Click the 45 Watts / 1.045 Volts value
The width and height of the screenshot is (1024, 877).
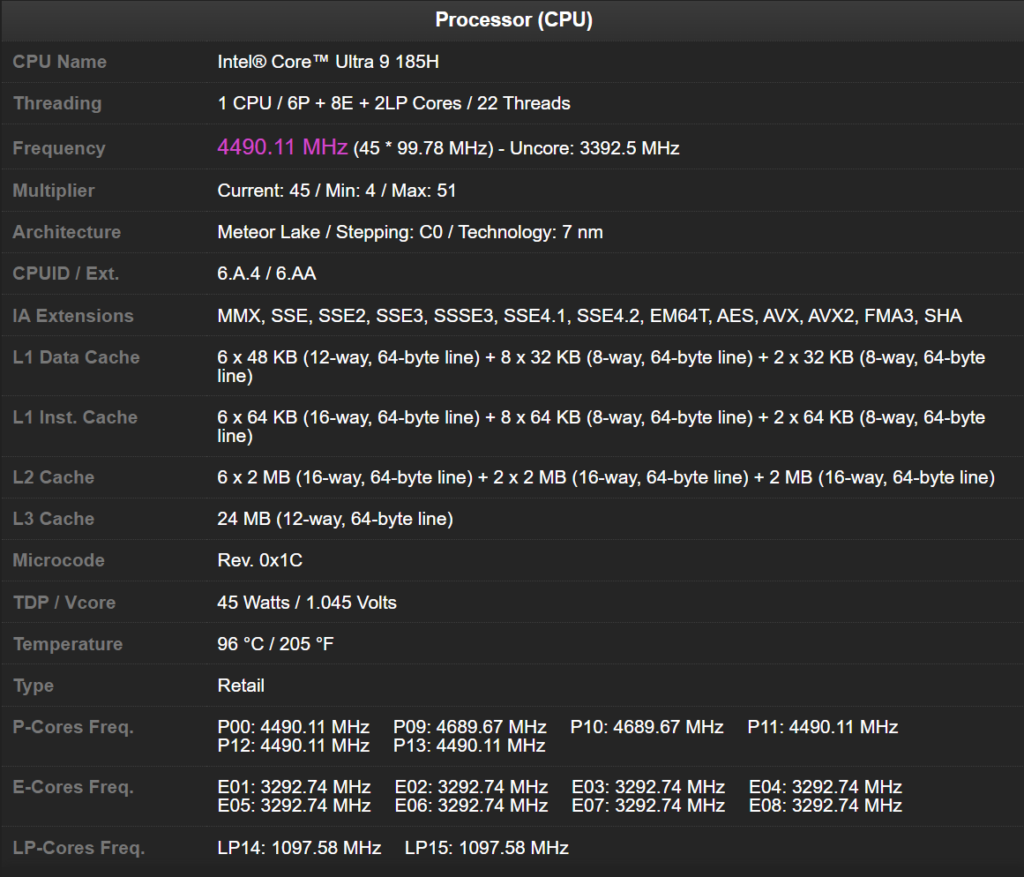pos(307,603)
